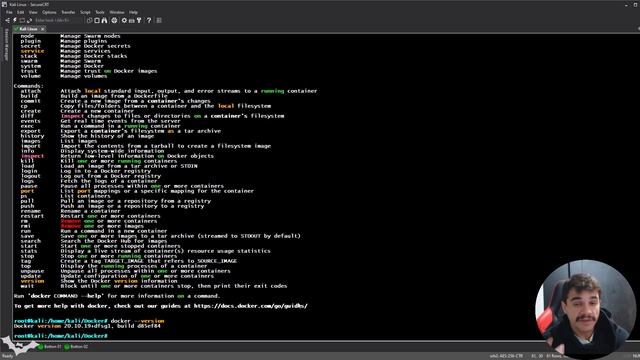Open the Window menu
Viewport: 640px width, 360px height.
pyautogui.click(x=117, y=12)
